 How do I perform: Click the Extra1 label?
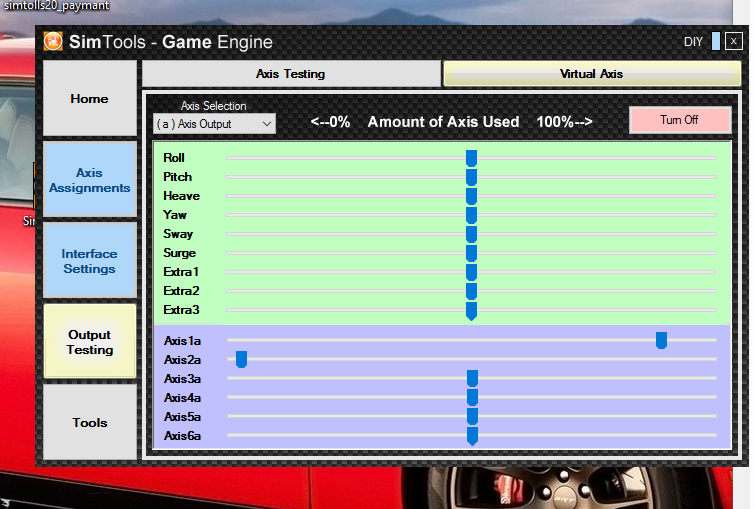(181, 272)
